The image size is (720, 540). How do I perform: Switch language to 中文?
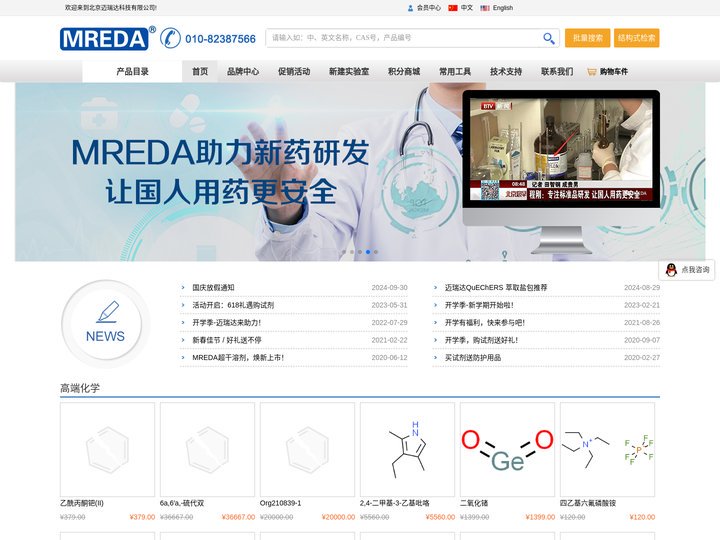[467, 8]
